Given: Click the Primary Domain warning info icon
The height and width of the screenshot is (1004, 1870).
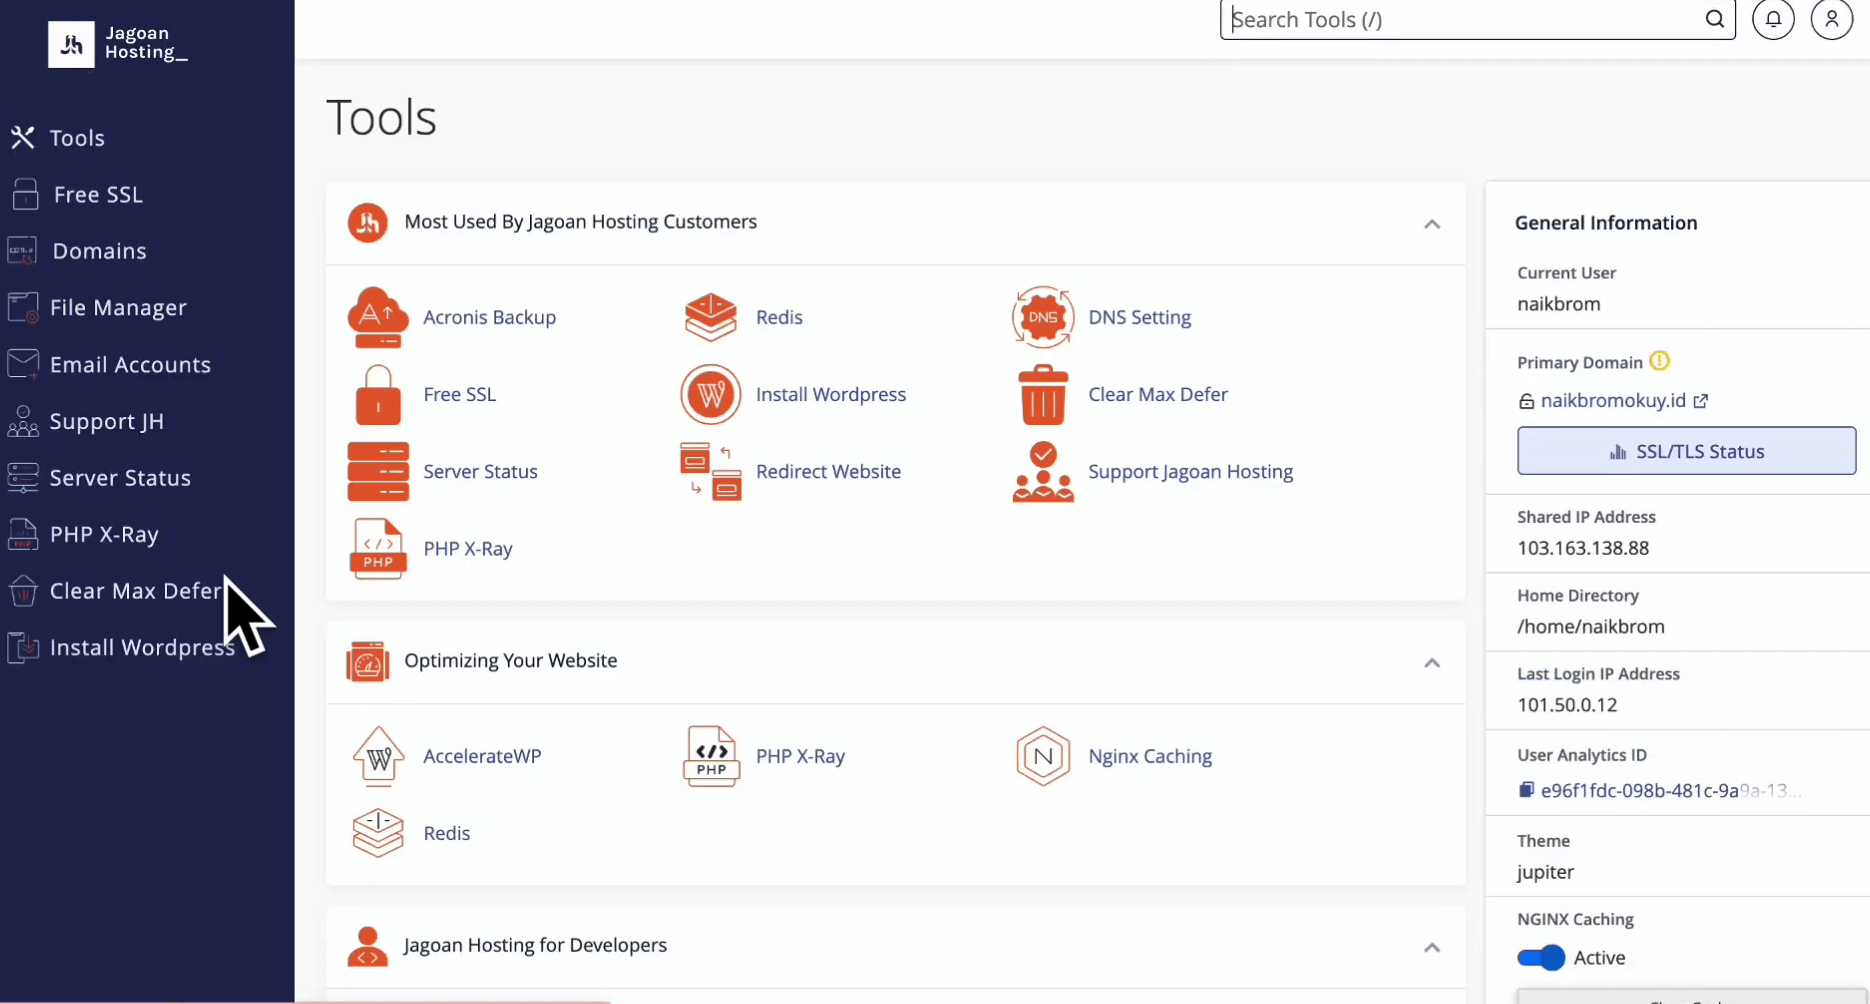Looking at the screenshot, I should point(1659,361).
